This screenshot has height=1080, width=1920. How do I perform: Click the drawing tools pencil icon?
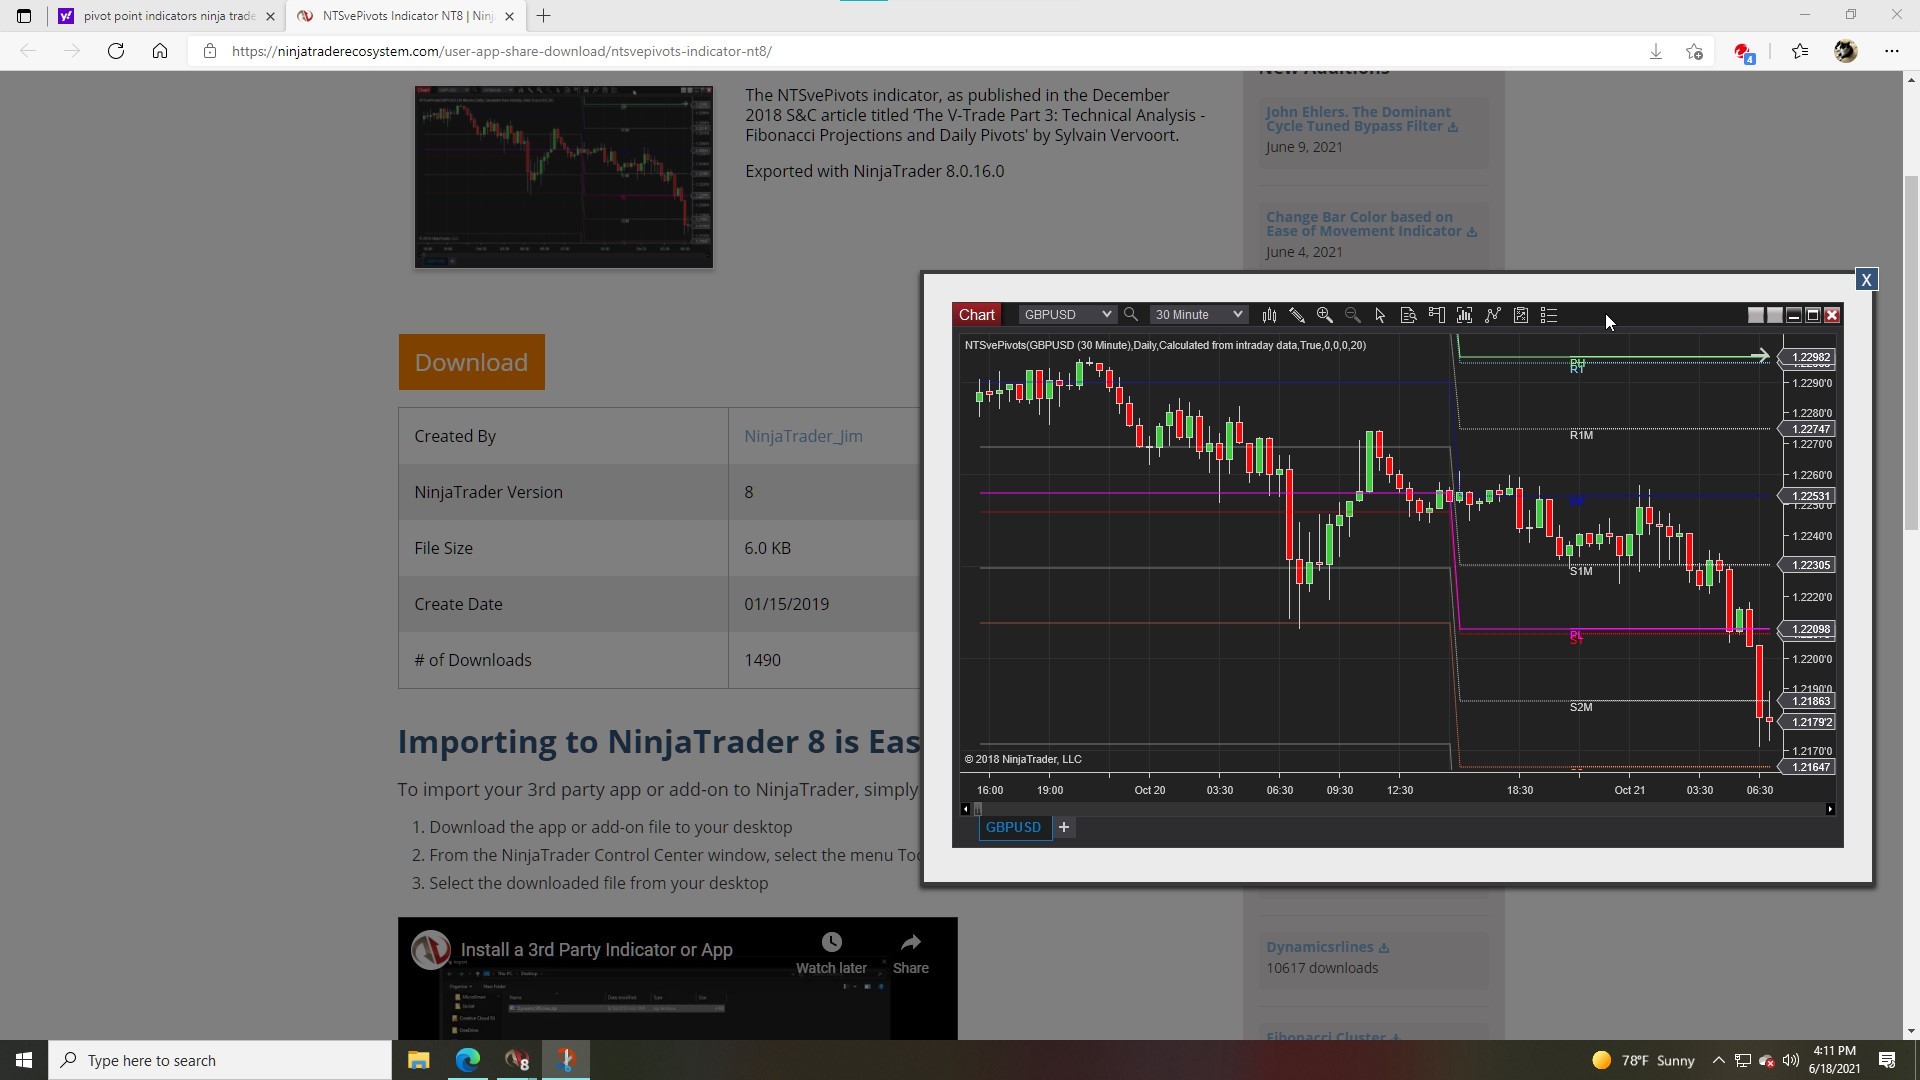1296,315
